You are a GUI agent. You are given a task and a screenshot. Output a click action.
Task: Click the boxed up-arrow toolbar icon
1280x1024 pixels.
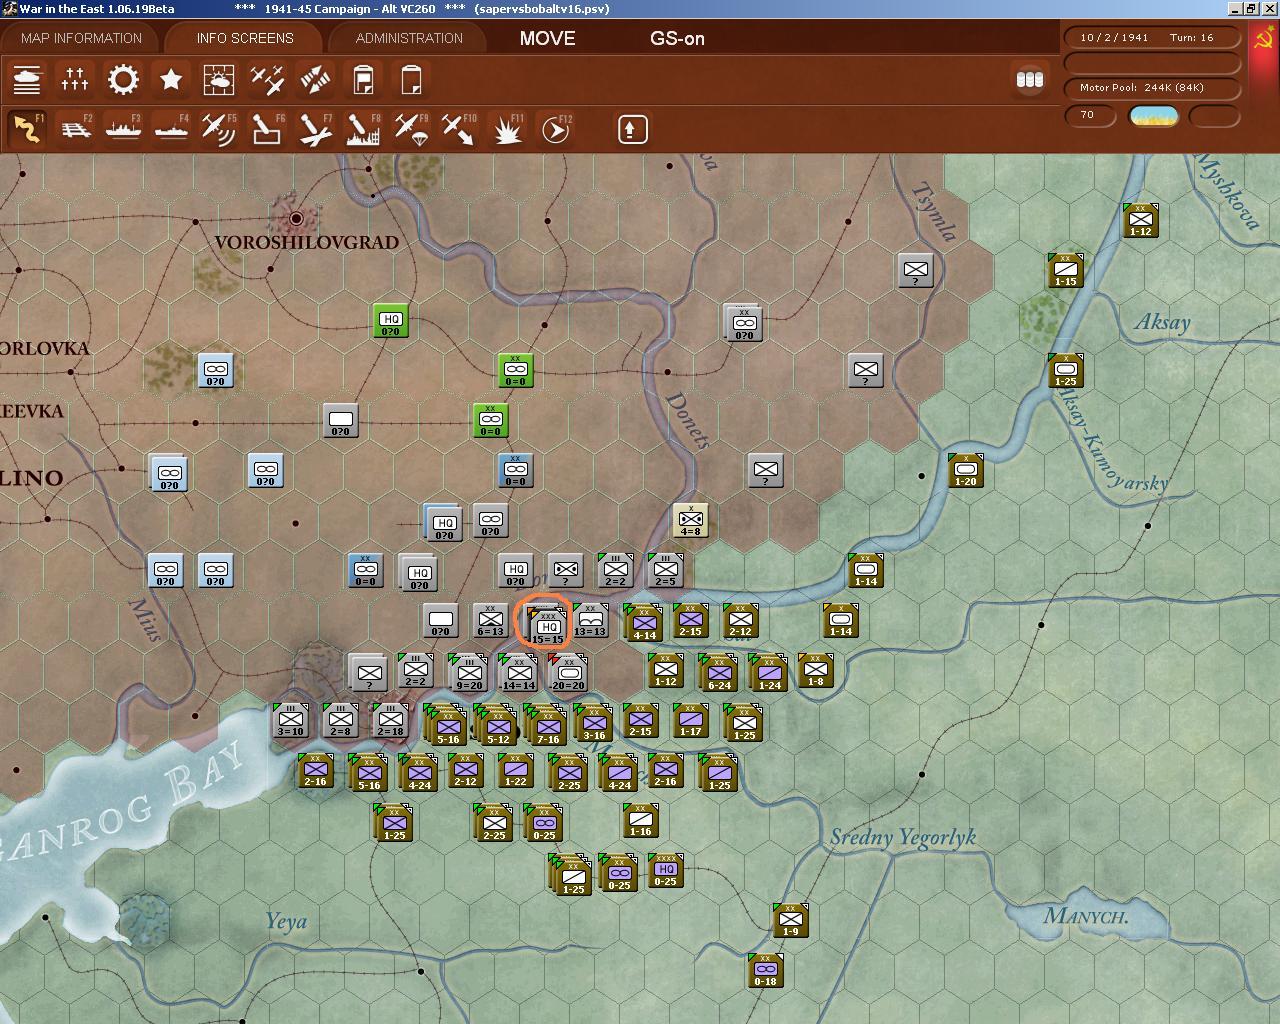pyautogui.click(x=632, y=129)
